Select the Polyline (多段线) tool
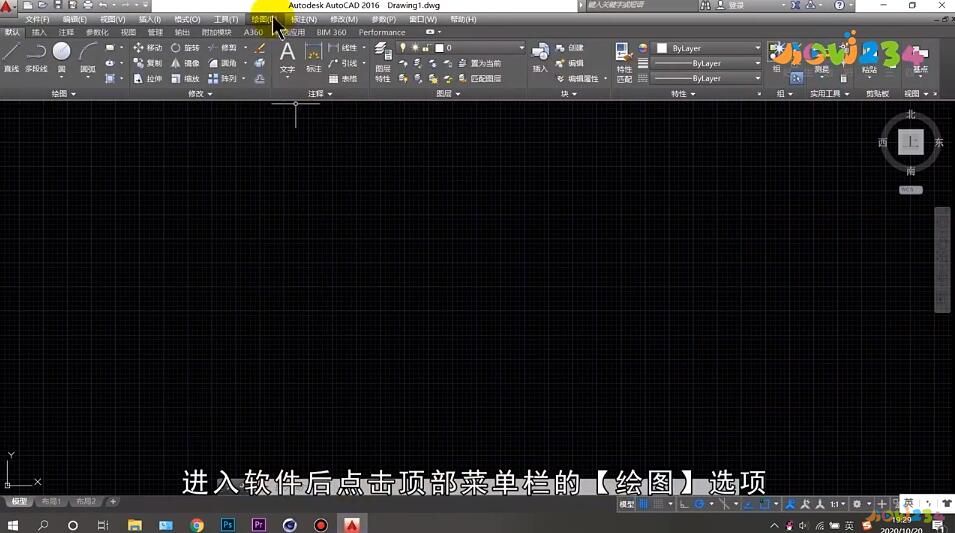The width and height of the screenshot is (955, 533). pos(37,58)
